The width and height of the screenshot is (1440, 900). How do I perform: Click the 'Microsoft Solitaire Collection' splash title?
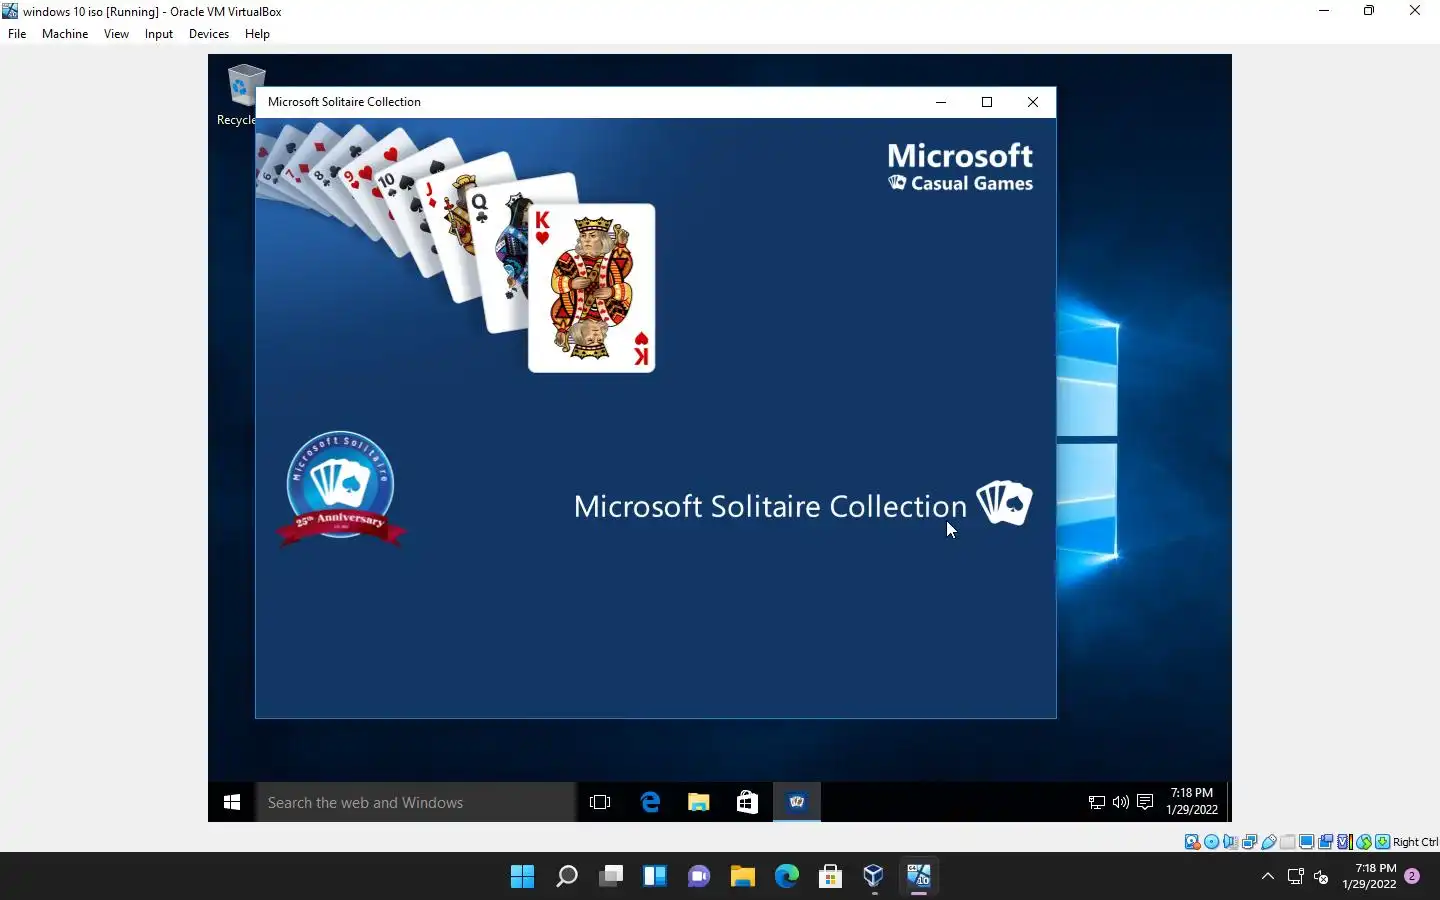pos(770,506)
